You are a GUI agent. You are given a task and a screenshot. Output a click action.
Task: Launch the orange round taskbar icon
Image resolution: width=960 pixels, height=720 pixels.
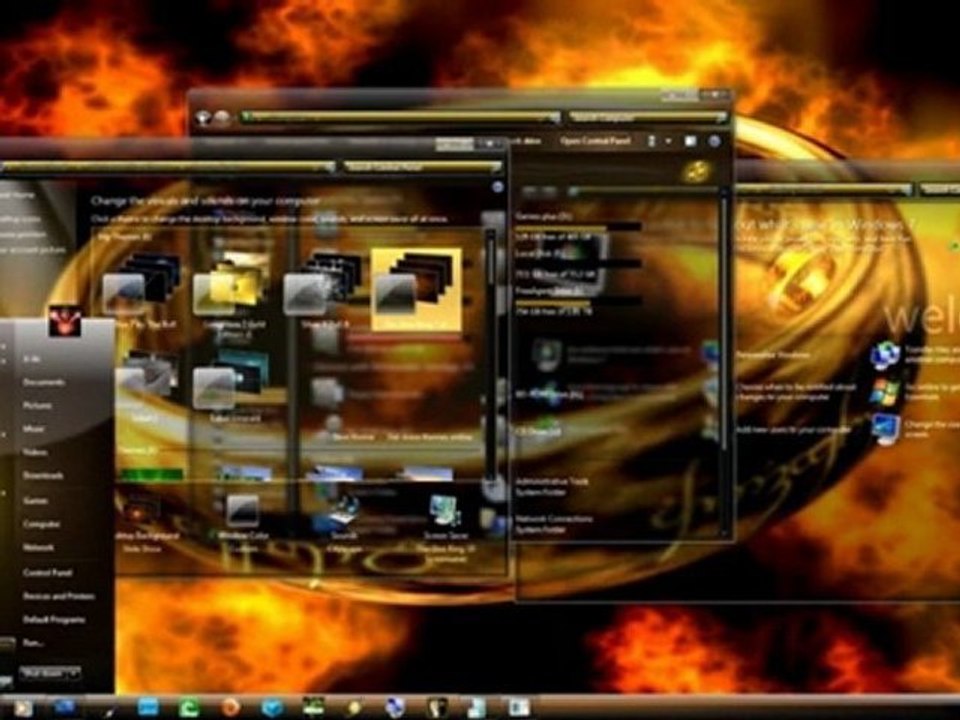[231, 708]
